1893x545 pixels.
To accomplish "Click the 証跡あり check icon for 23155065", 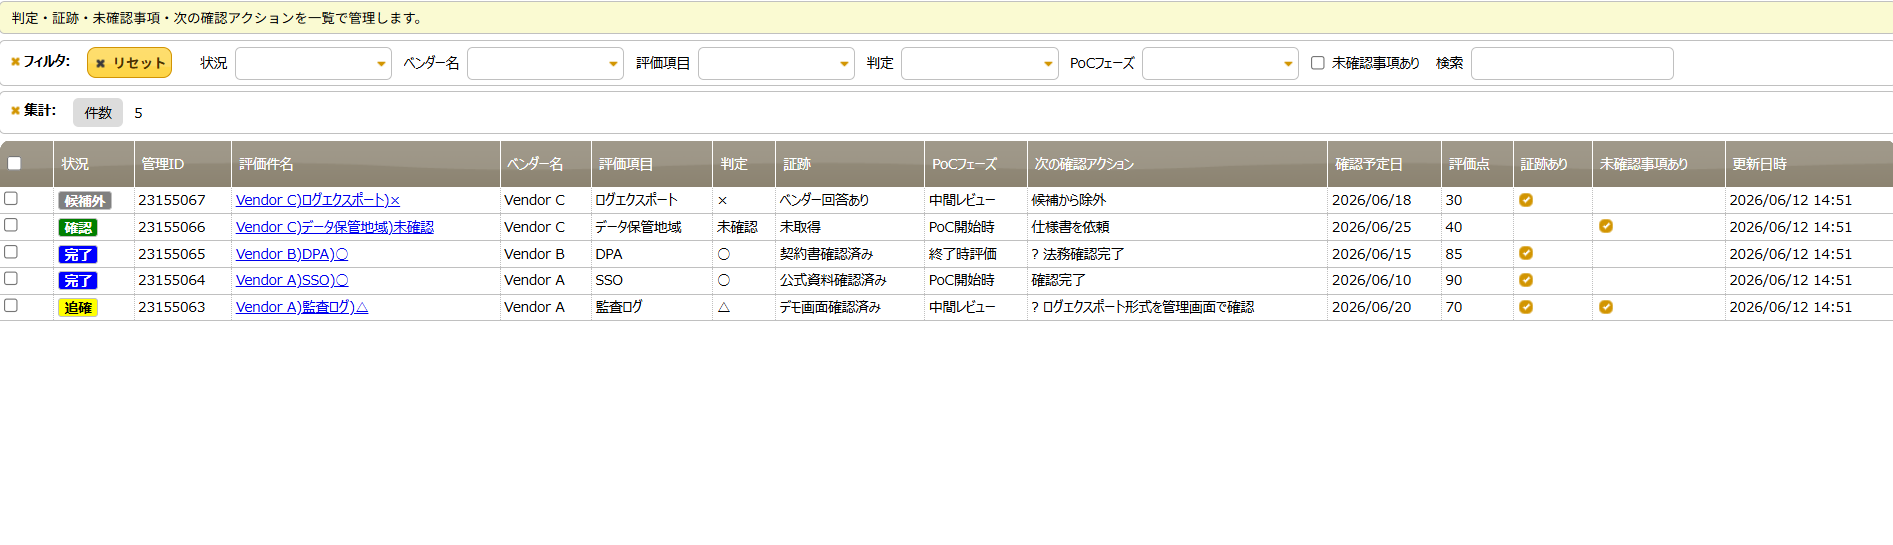I will click(1526, 253).
